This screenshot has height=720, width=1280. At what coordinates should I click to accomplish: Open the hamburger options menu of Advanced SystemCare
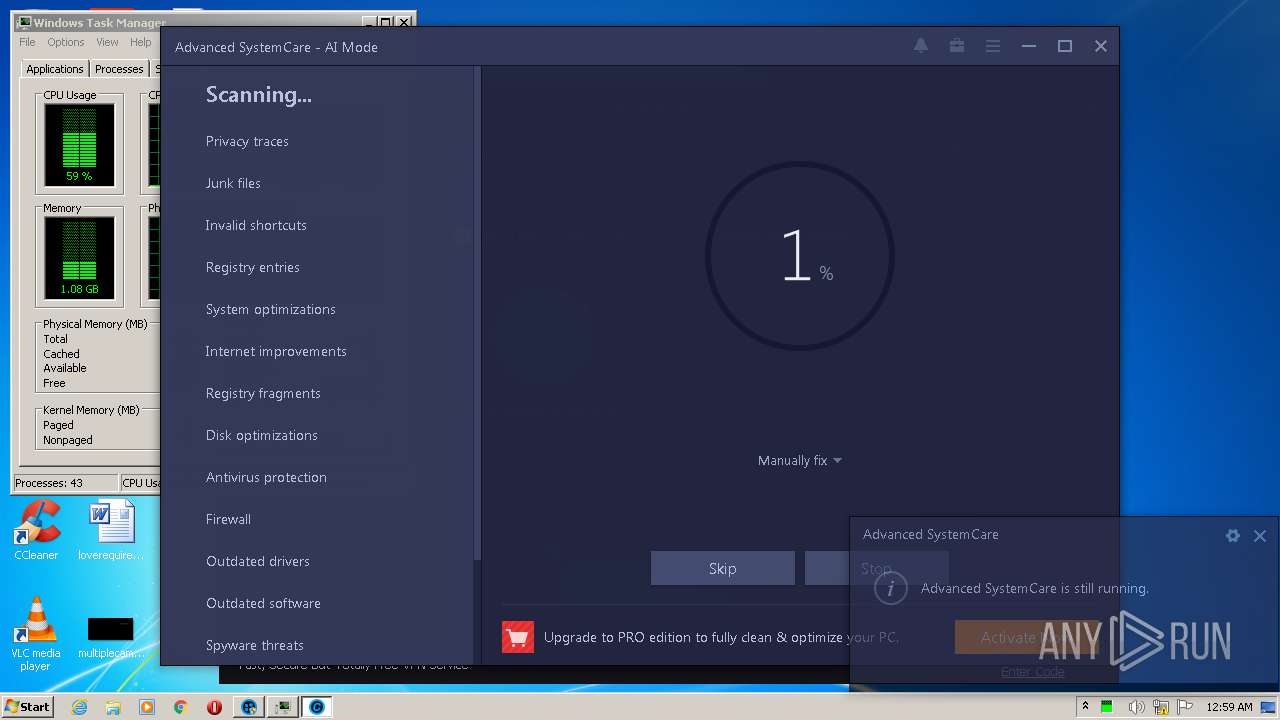tap(993, 46)
